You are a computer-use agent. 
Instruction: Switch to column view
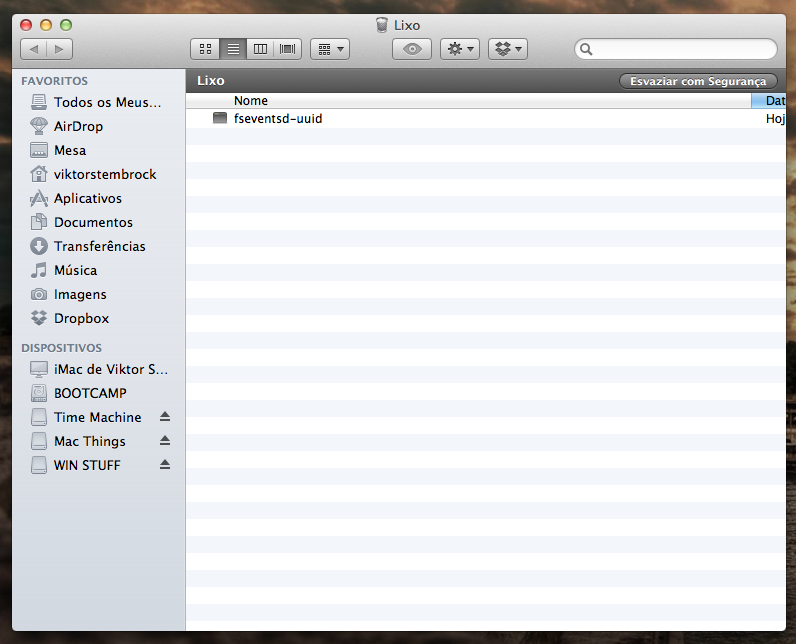click(260, 49)
